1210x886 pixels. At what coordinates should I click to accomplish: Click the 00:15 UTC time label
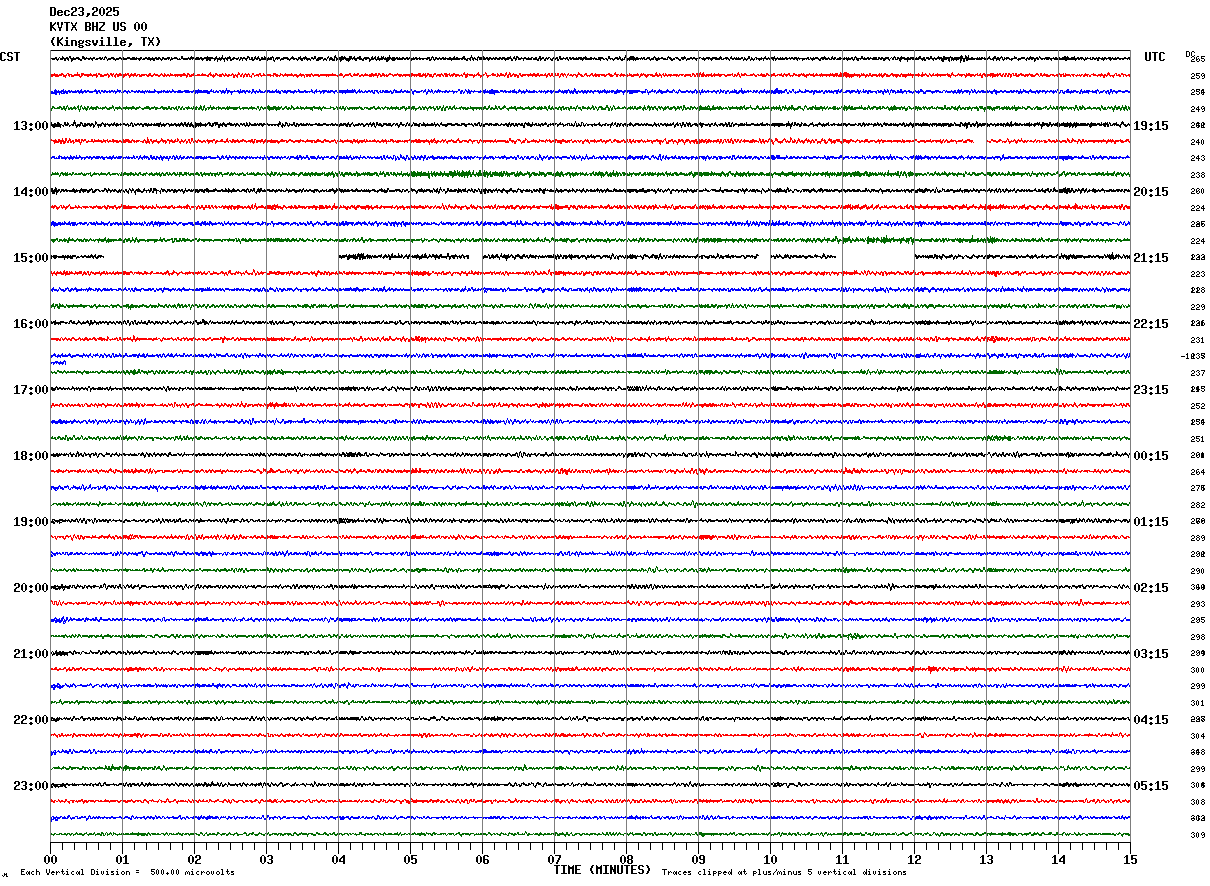[x=1150, y=456]
